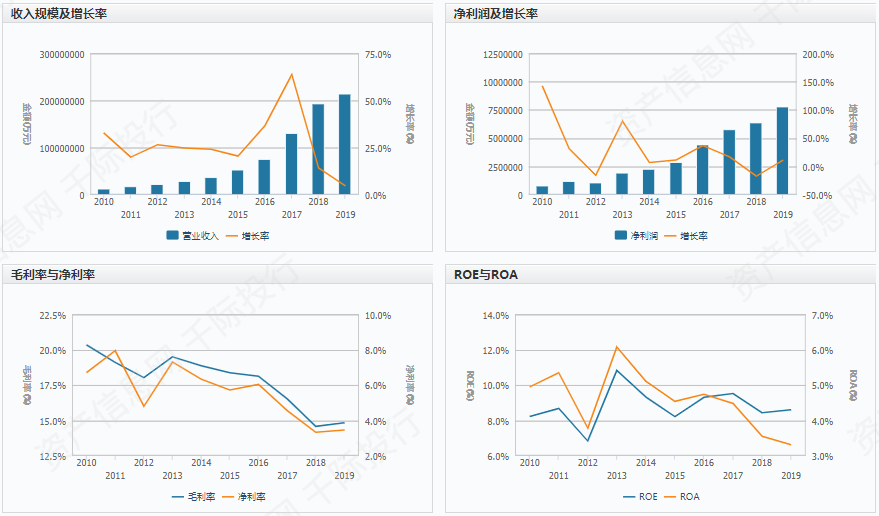Screen dimensions: 879x516
Task: Hide 增长率 series in the 净利润 chart
Action: 694,236
